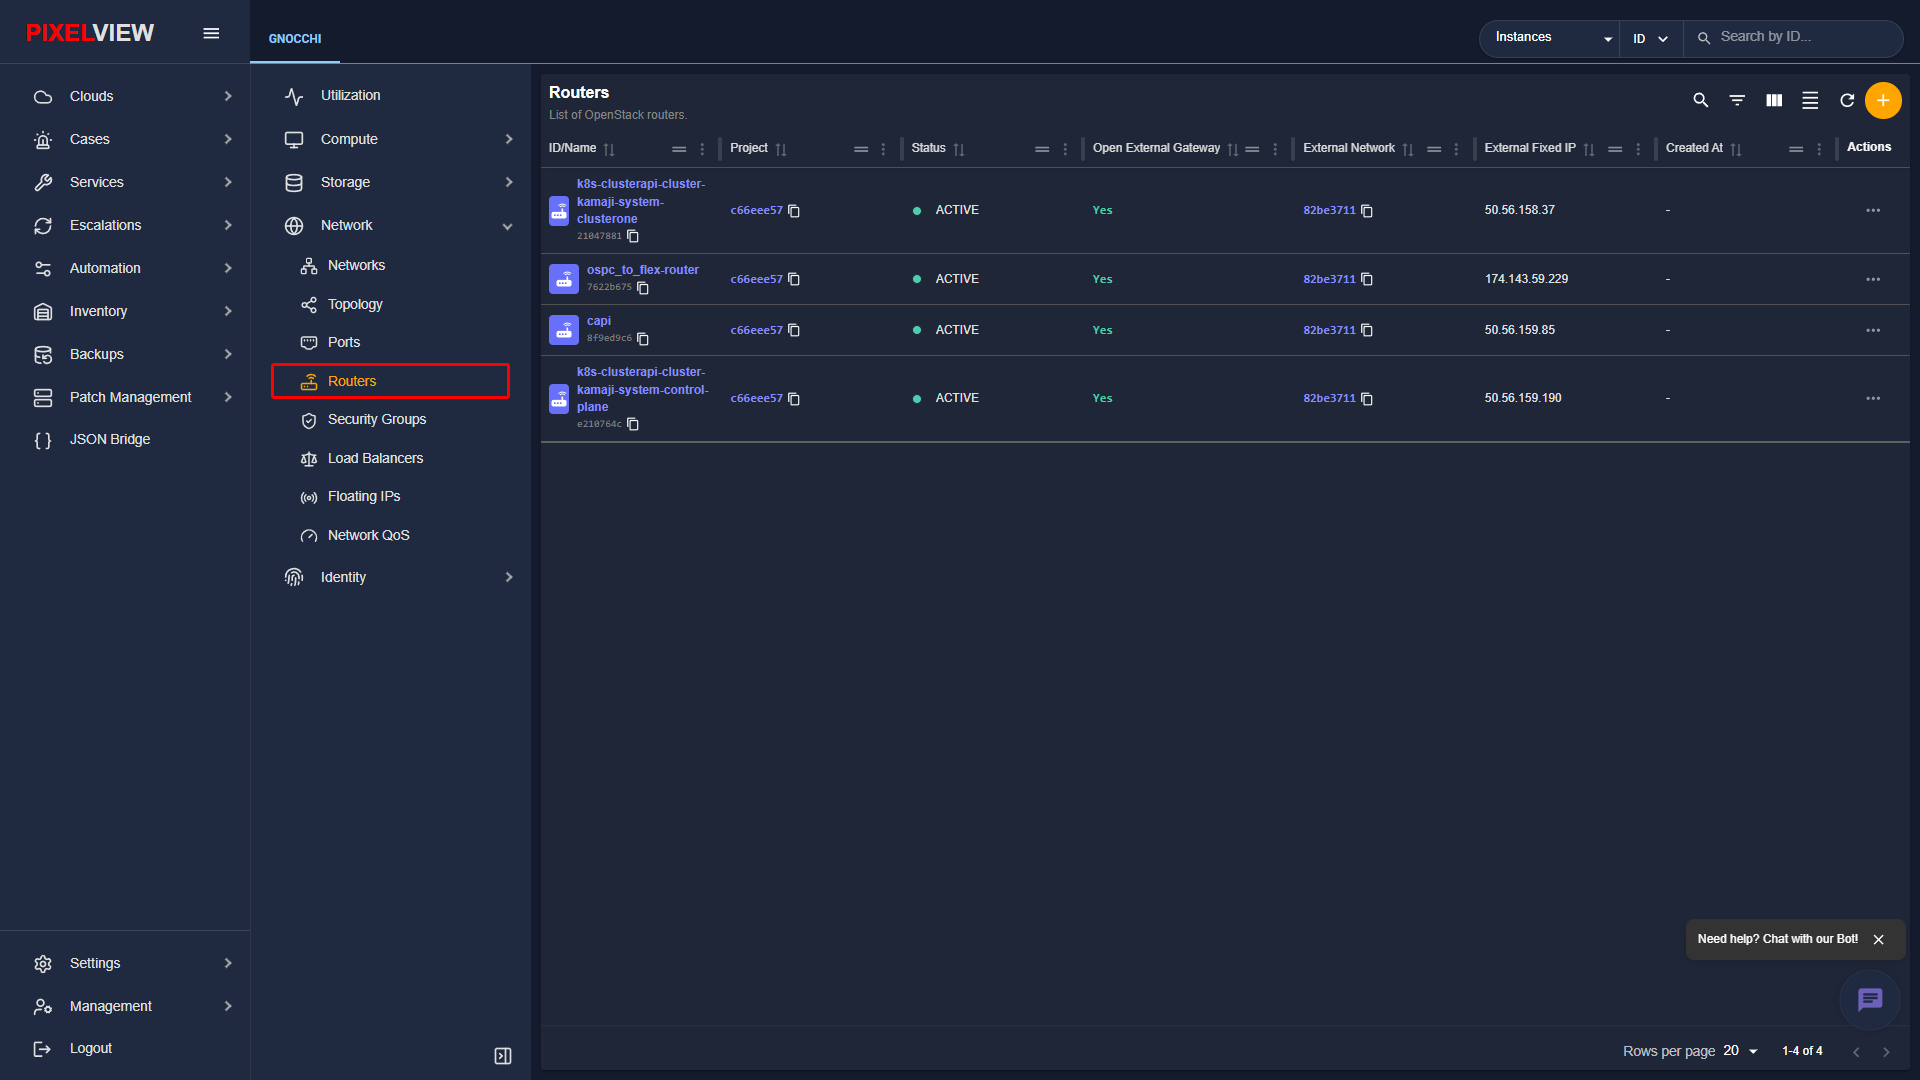1920x1080 pixels.
Task: Select the GNOCCHI tab
Action: [295, 39]
